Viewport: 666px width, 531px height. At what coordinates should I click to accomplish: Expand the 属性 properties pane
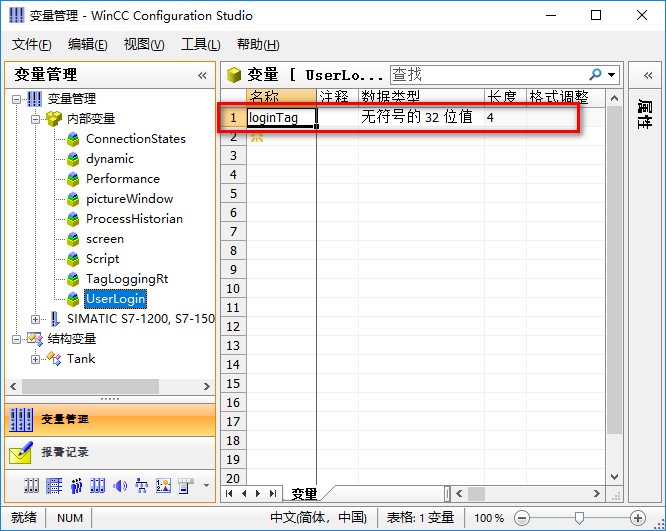648,75
